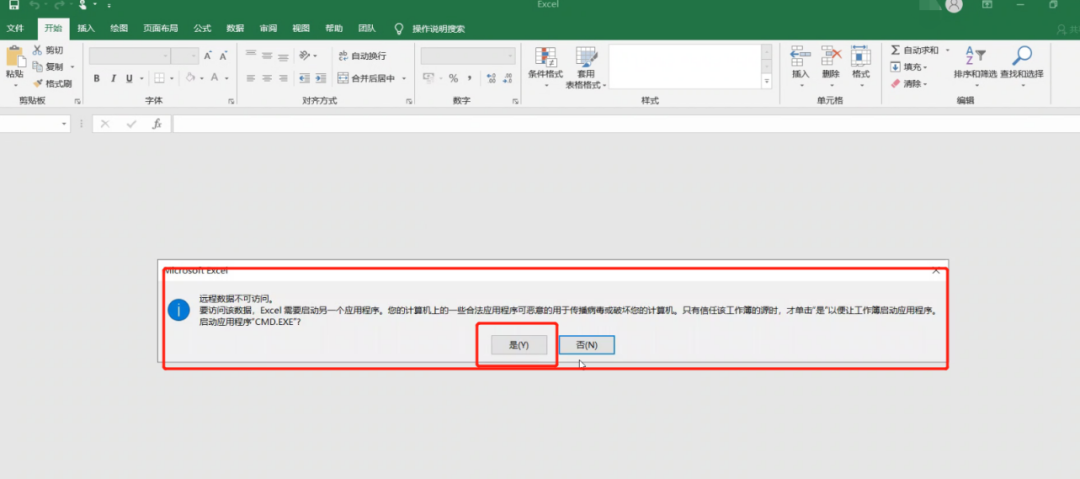Click the Increase Indent icon

pyautogui.click(x=322, y=79)
